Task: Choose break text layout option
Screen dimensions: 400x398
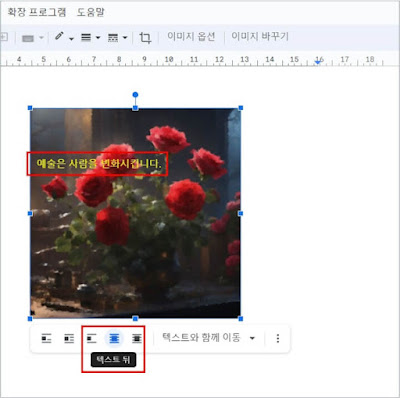Action: click(x=91, y=339)
